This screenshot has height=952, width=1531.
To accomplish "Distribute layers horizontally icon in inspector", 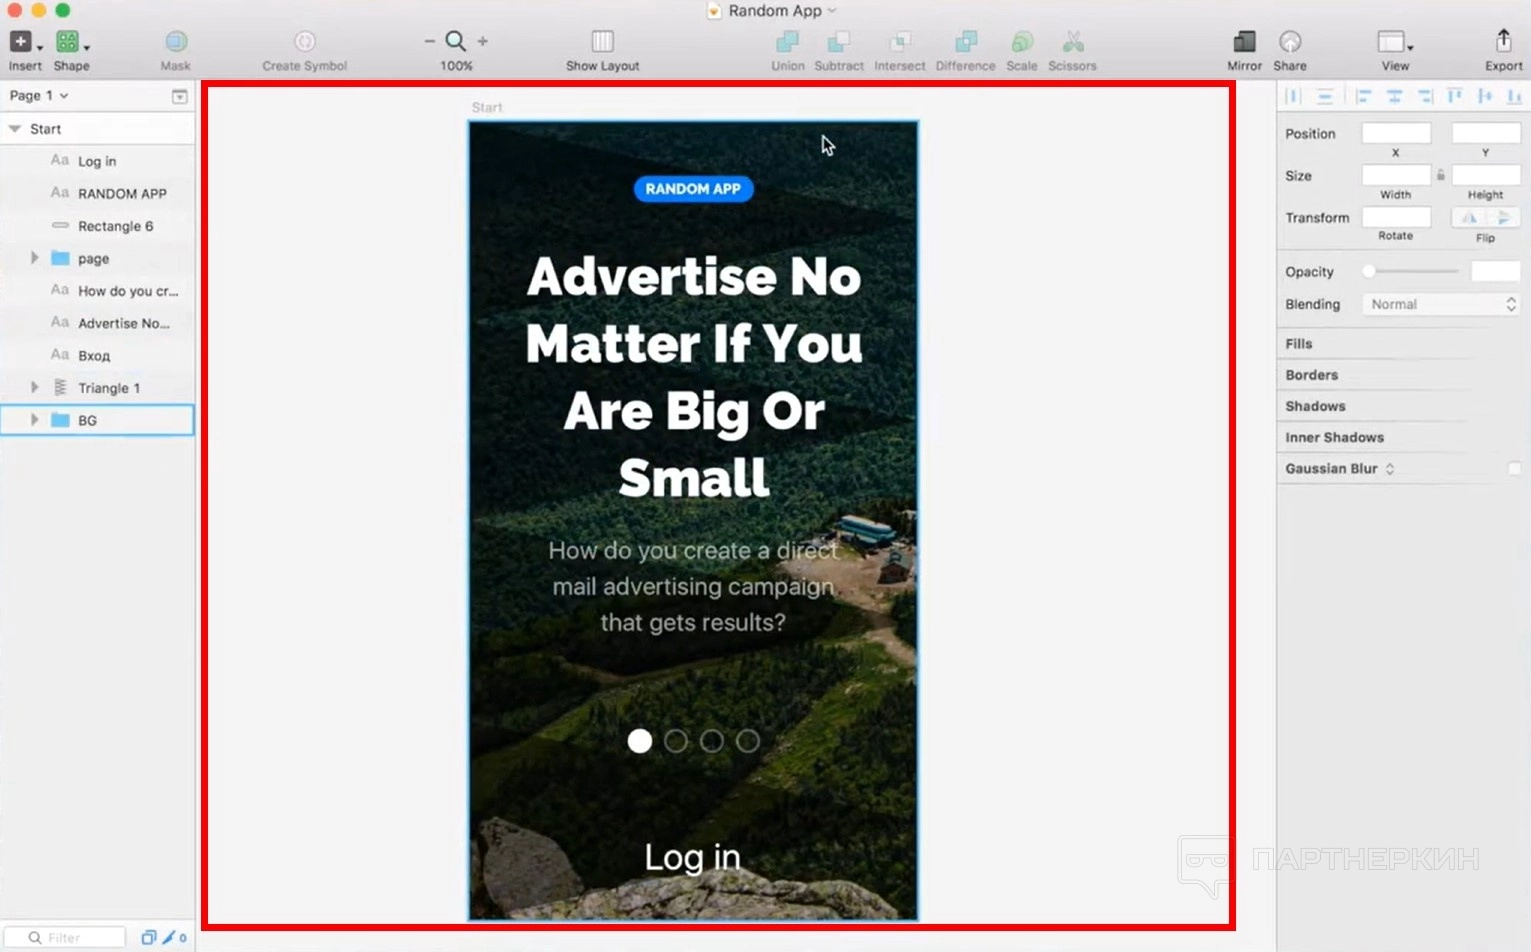I will (x=1293, y=97).
